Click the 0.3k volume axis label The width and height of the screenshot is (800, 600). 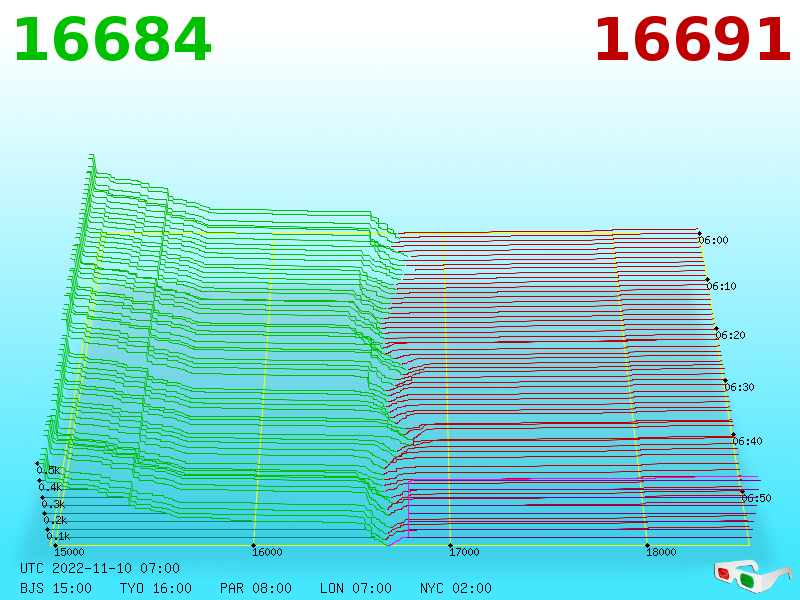point(54,505)
